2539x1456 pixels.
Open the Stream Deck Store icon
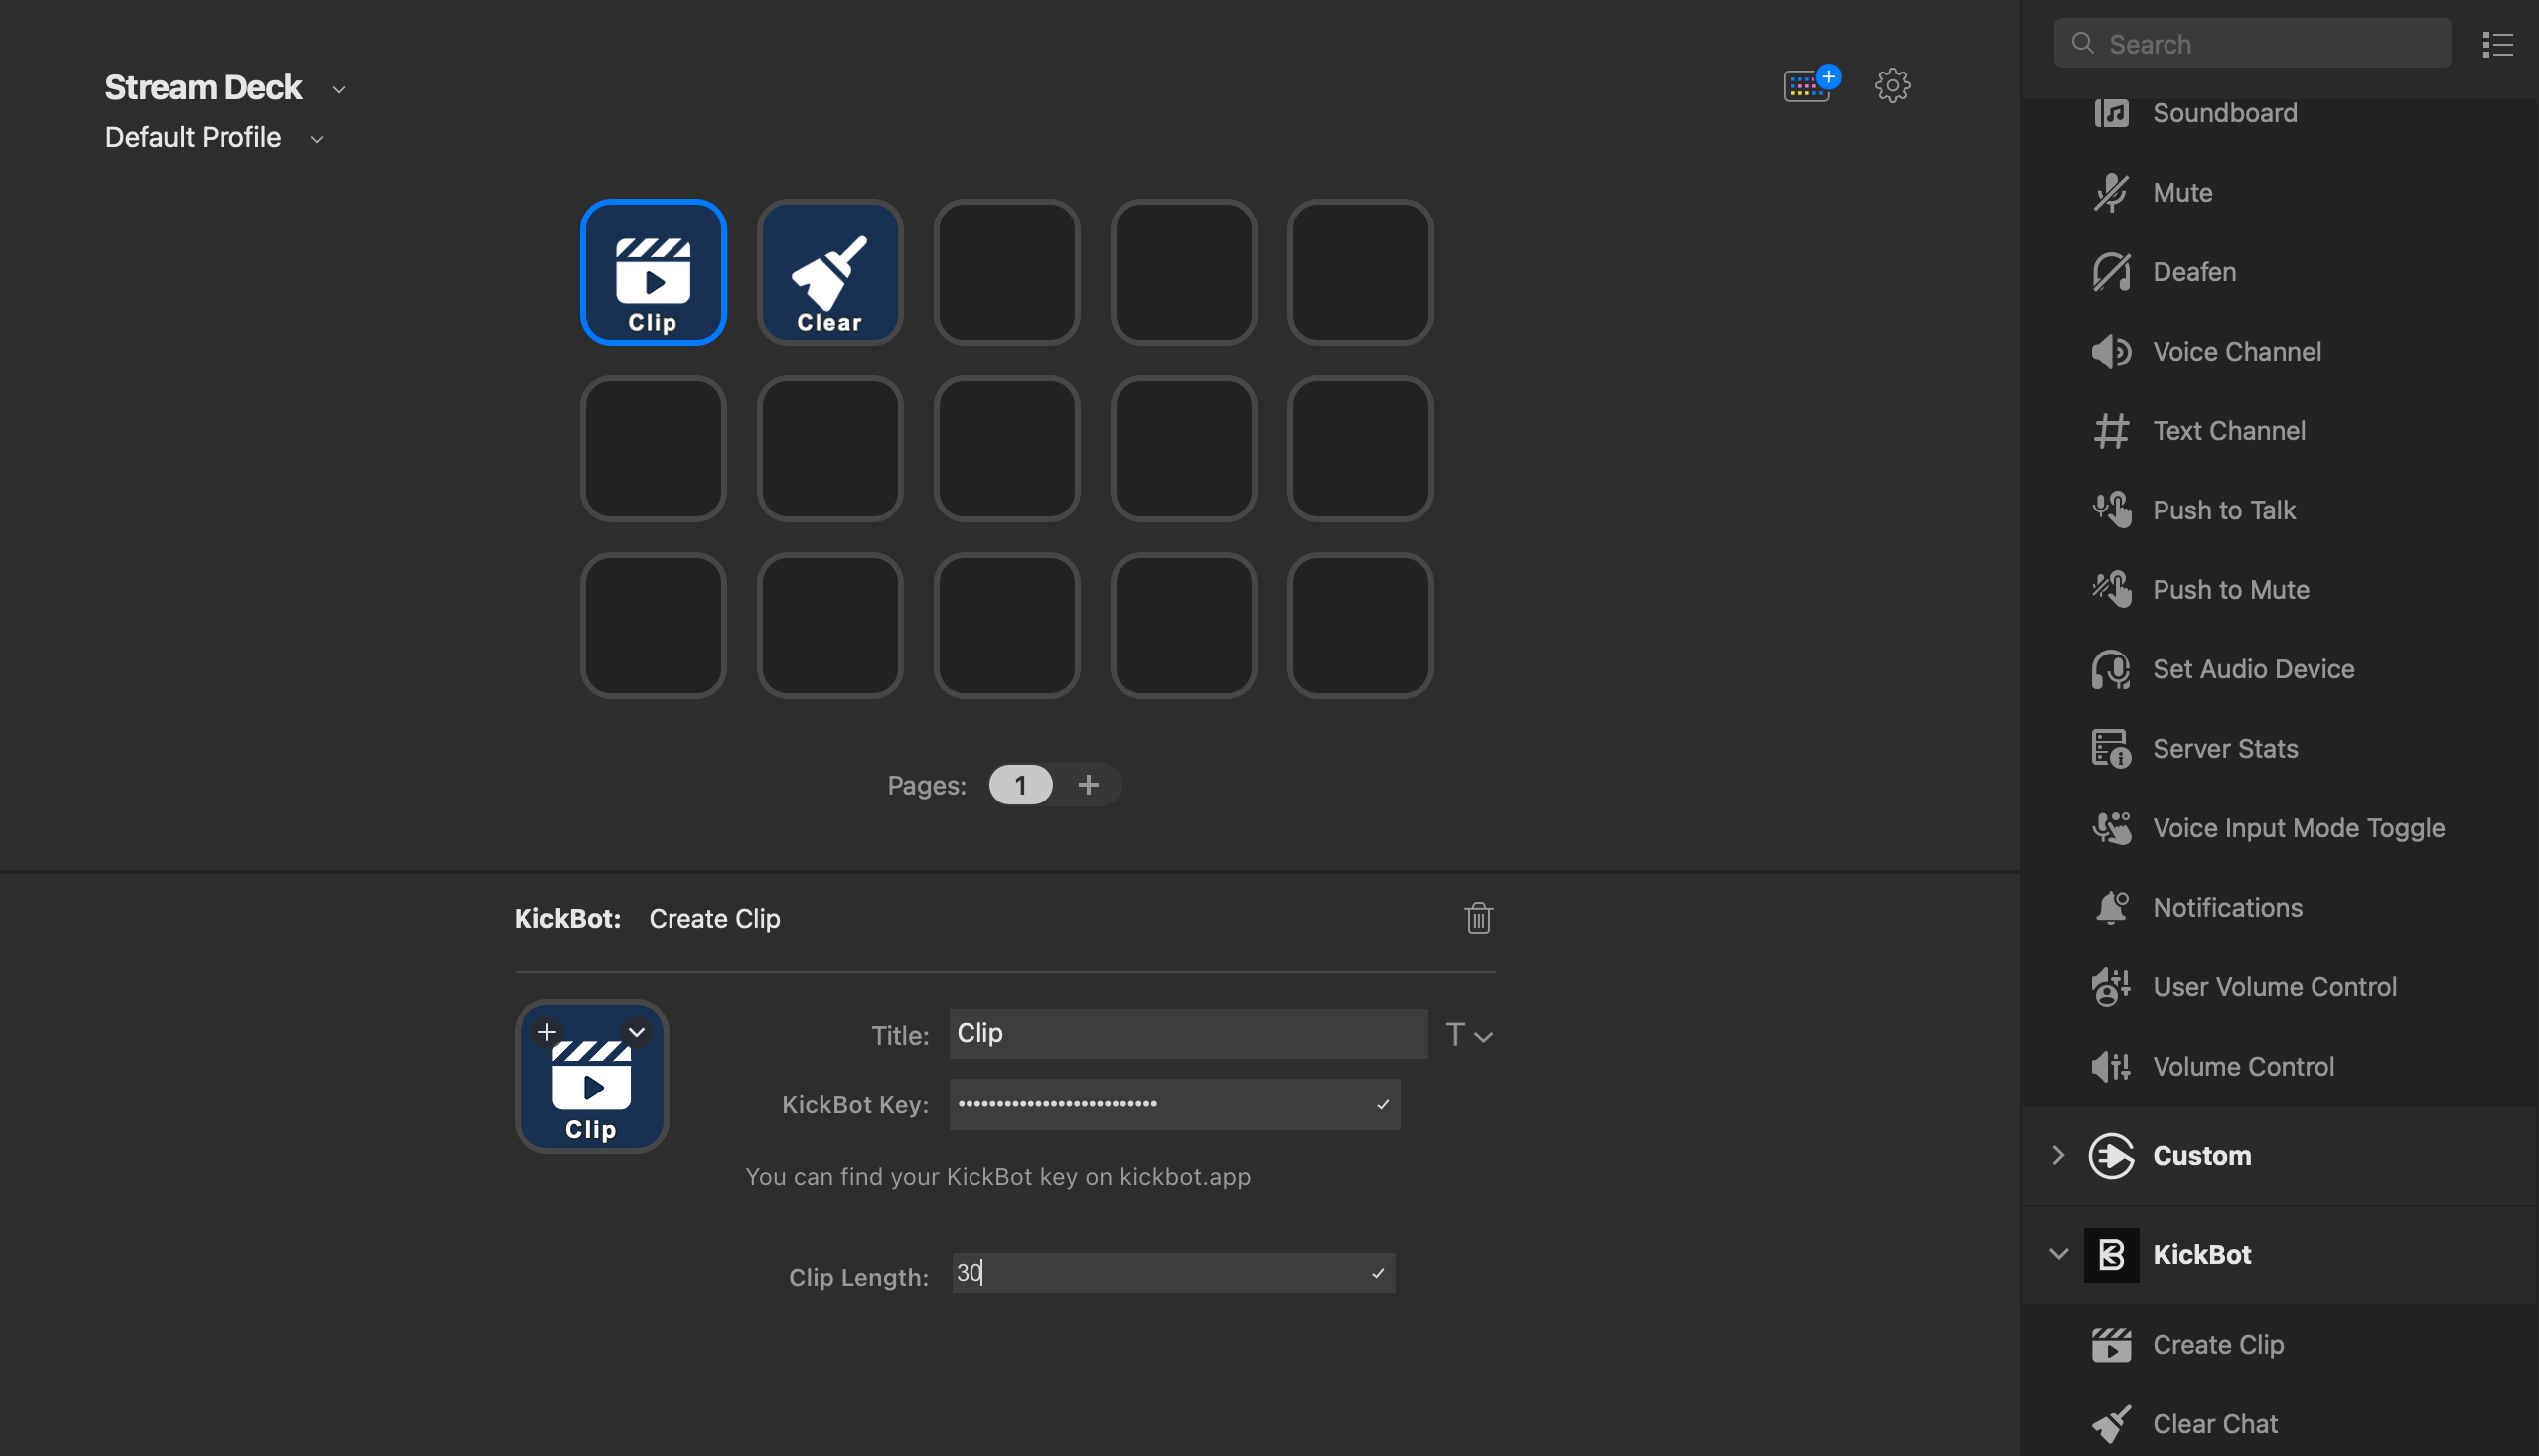tap(1808, 85)
